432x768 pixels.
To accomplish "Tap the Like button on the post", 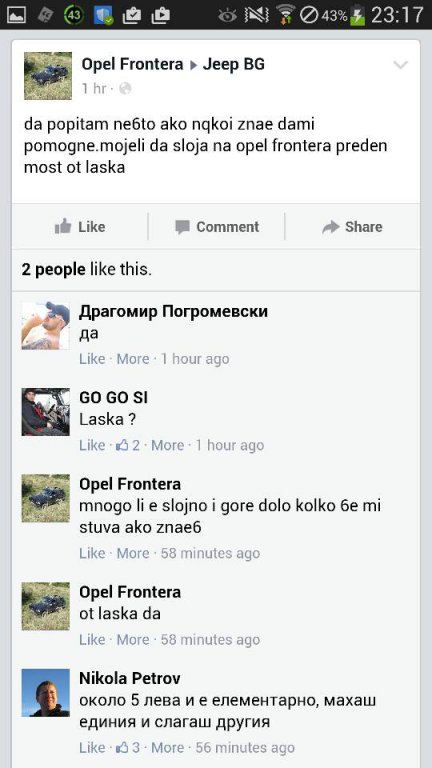I will coord(80,227).
